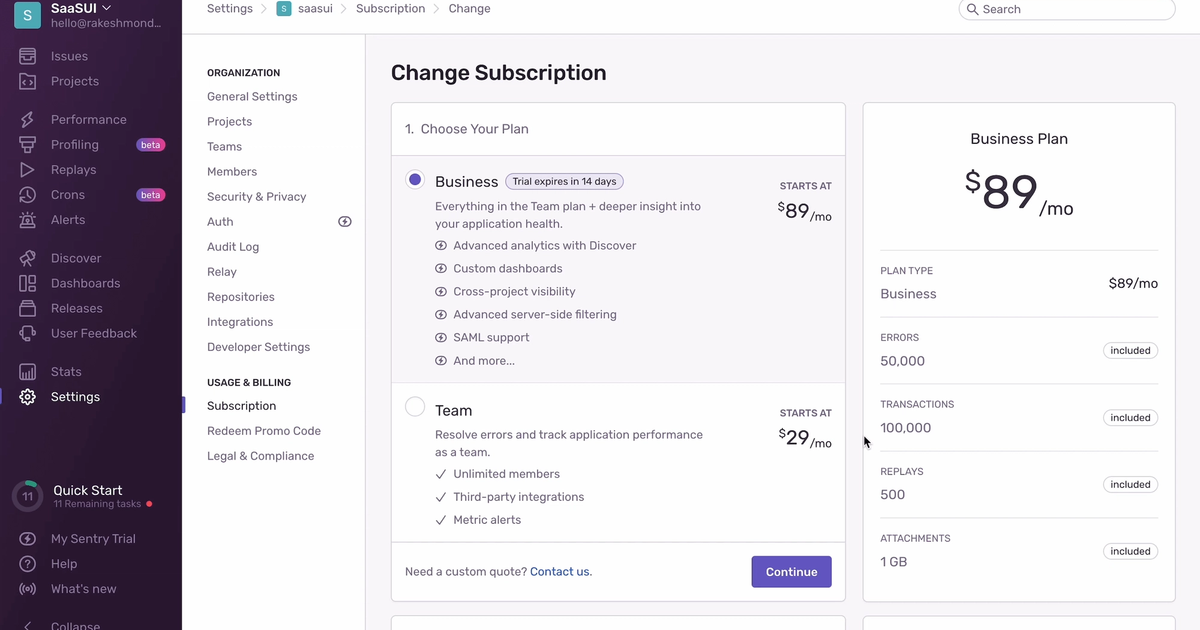Click the Errors included tag
1200x630 pixels.
tap(1130, 351)
